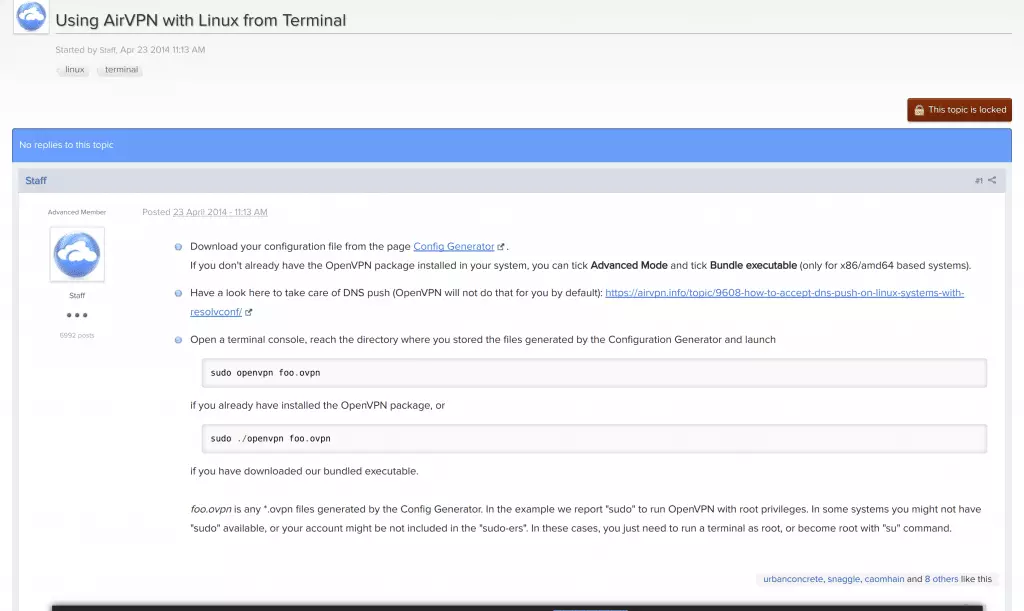Click the Staff avatar cloud image
This screenshot has width=1024, height=611.
pyautogui.click(x=77, y=255)
